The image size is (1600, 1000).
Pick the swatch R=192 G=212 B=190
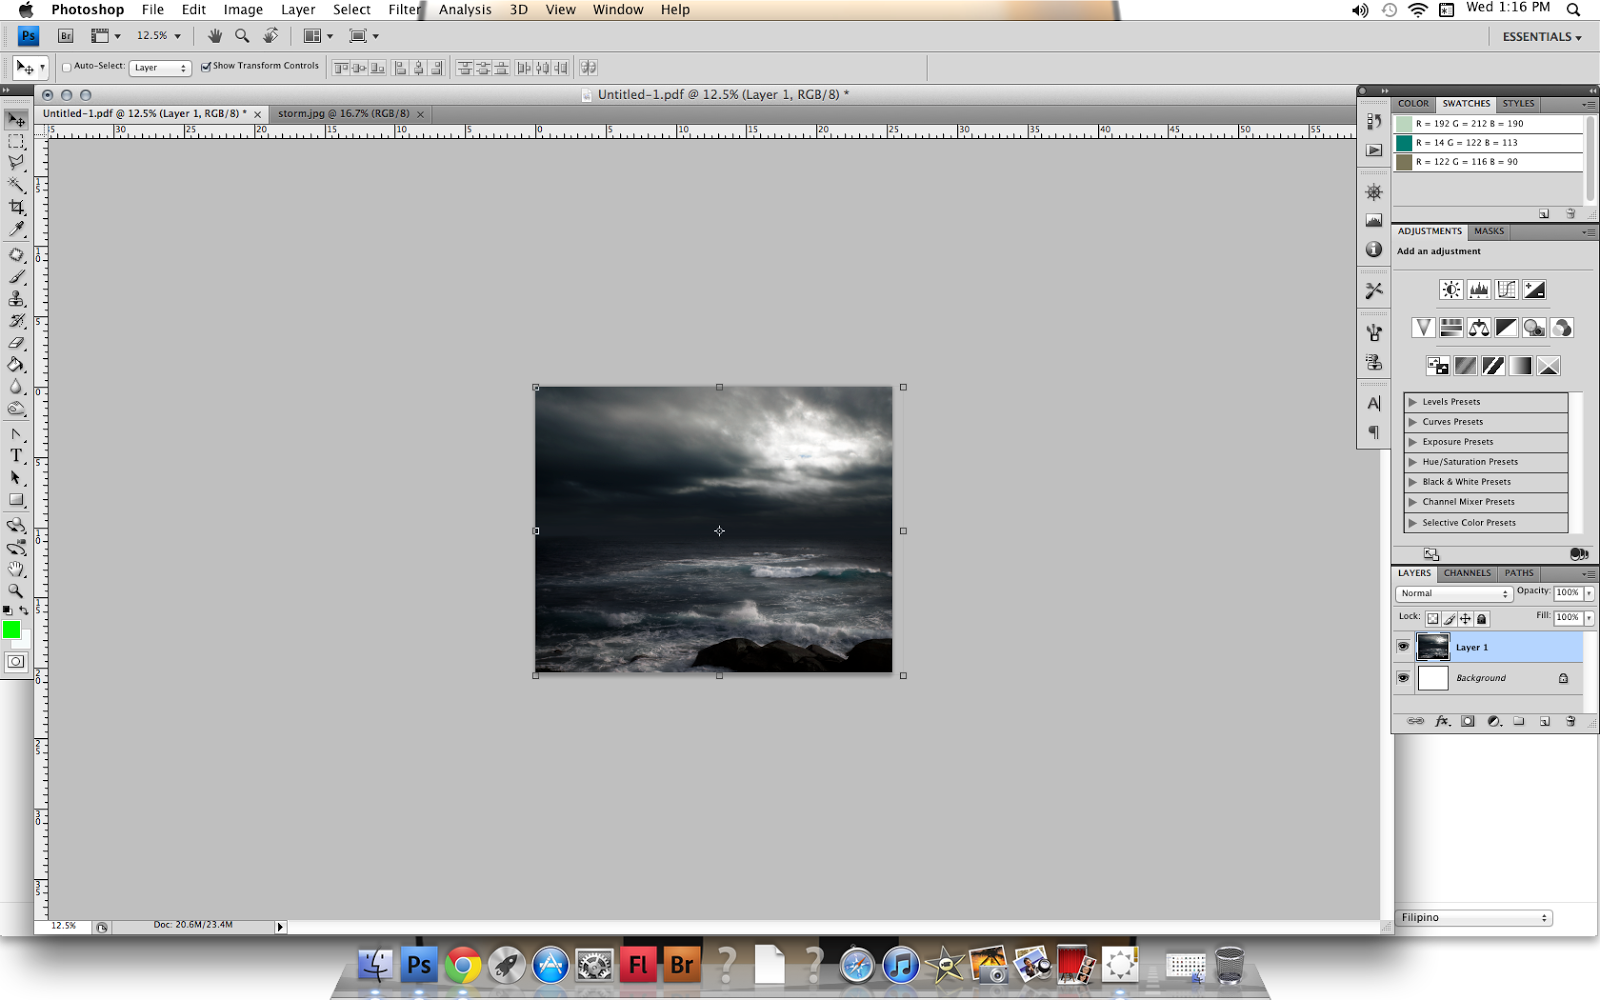click(x=1404, y=124)
